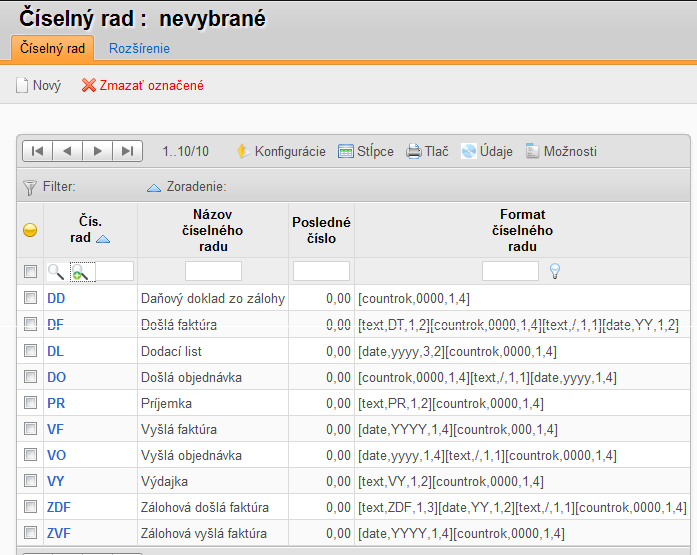The height and width of the screenshot is (555, 697).
Task: Go to first page of records
Action: (x=38, y=151)
